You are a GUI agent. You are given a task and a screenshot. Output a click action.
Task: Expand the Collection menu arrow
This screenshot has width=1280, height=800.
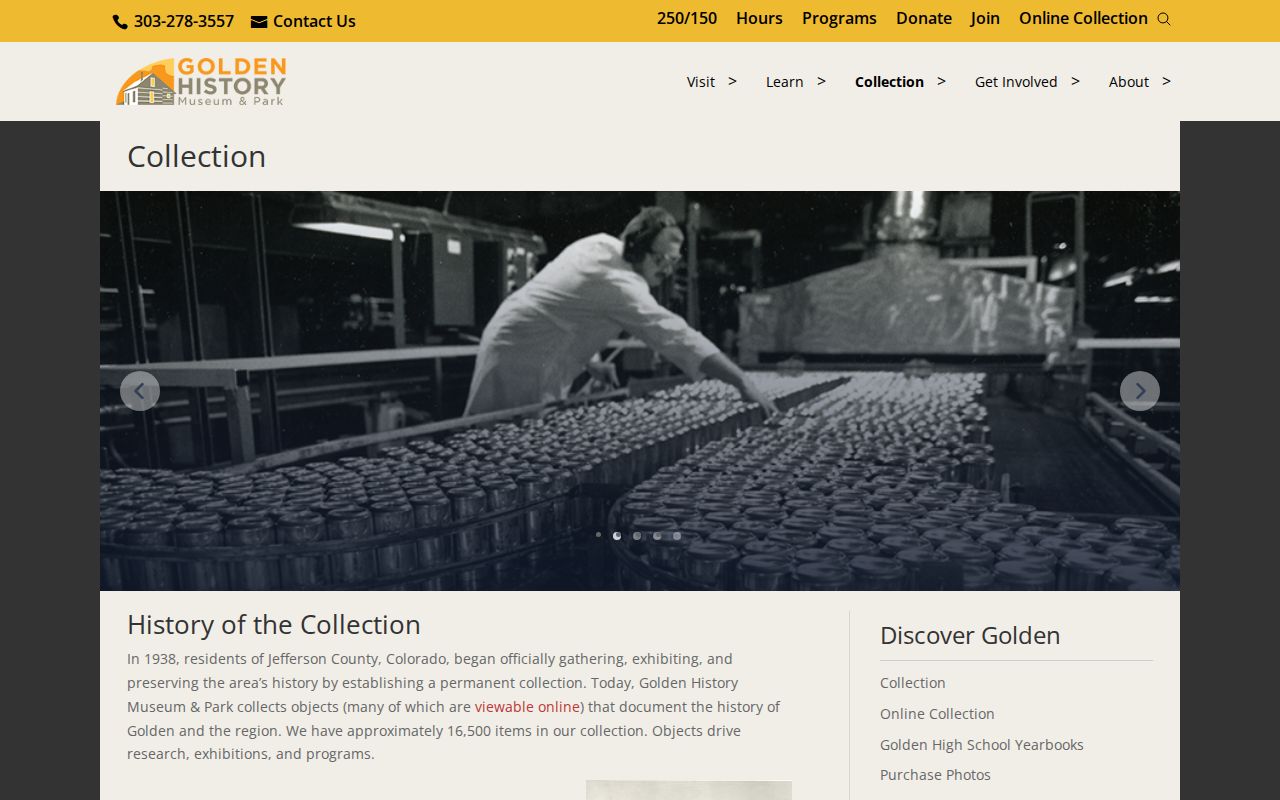pyautogui.click(x=942, y=81)
